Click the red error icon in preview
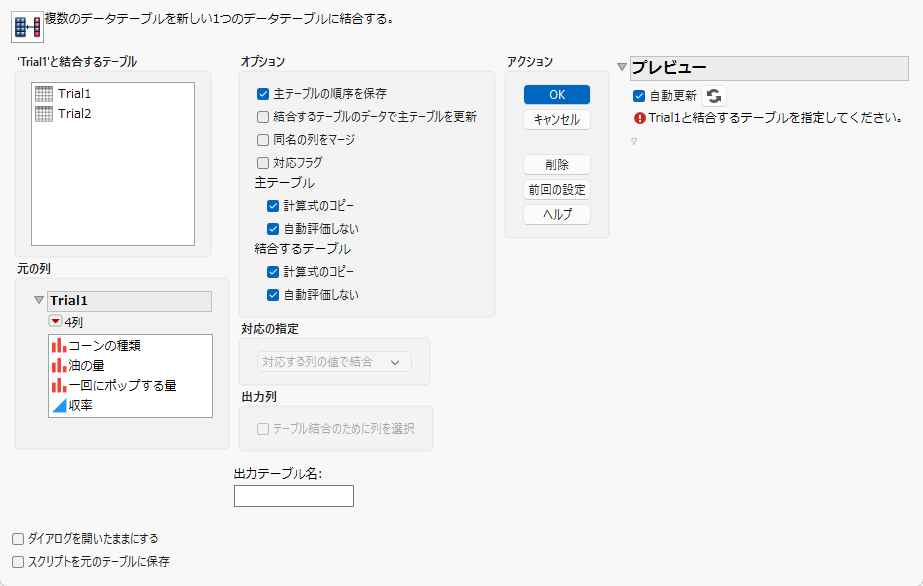The height and width of the screenshot is (586, 923). (640, 118)
